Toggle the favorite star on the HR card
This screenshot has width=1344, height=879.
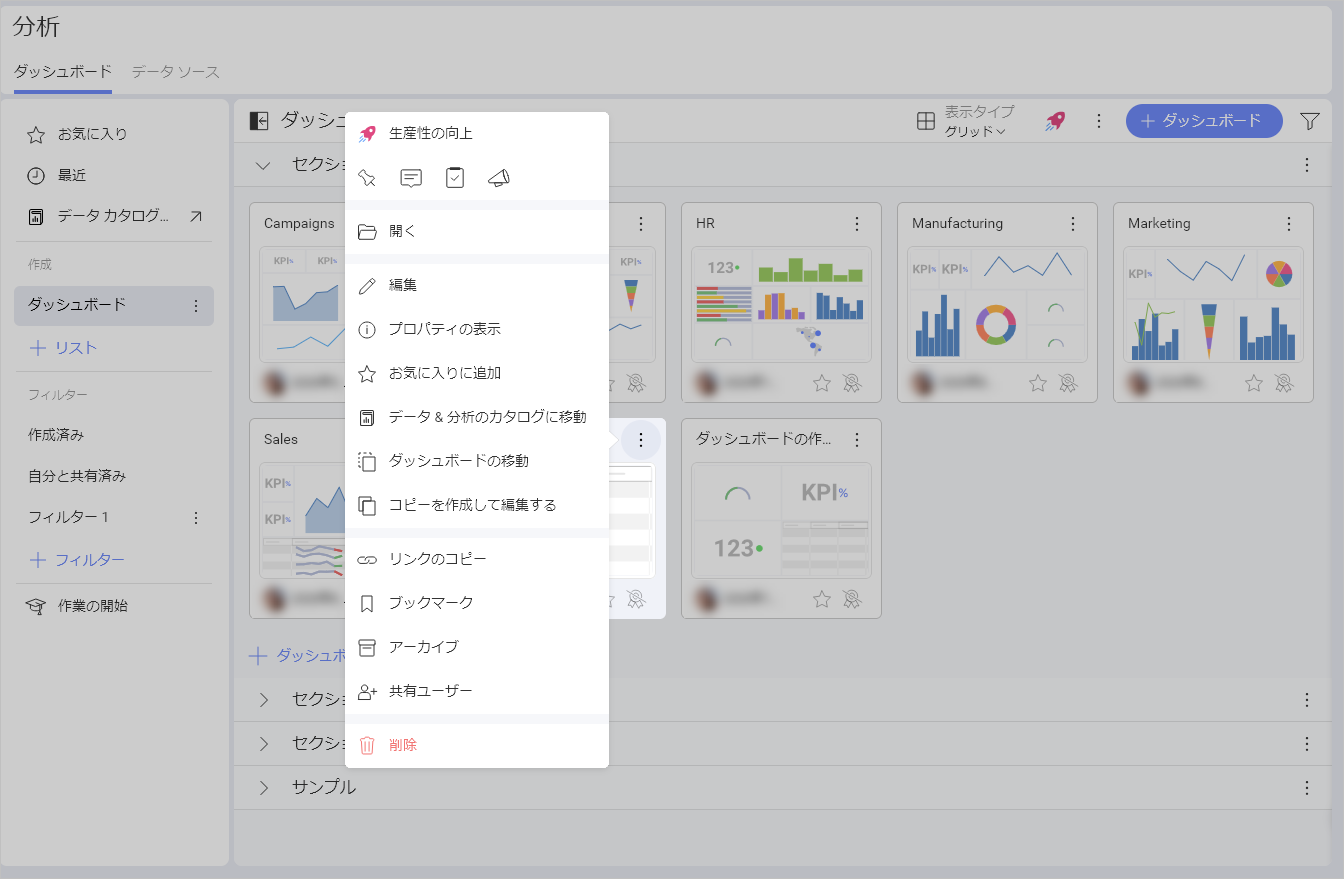[822, 383]
